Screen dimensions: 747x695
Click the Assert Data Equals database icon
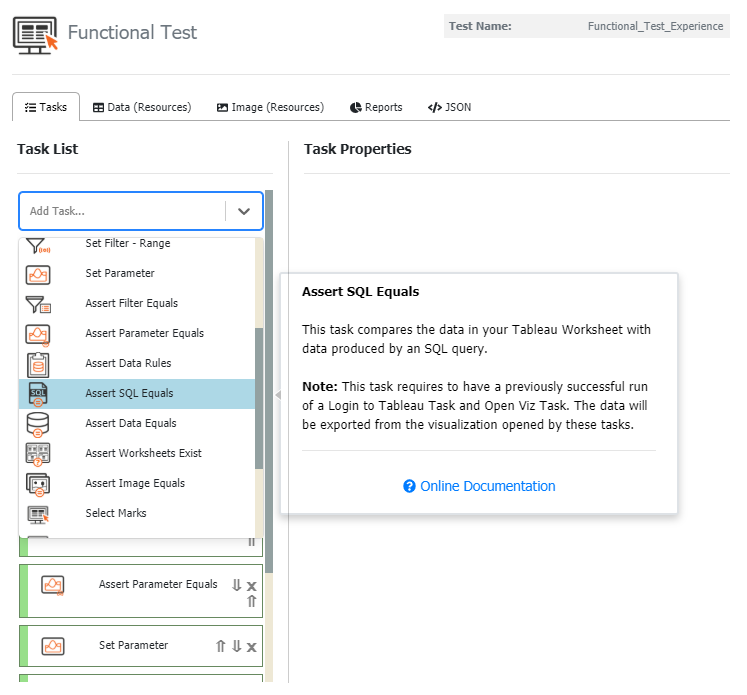[38, 424]
